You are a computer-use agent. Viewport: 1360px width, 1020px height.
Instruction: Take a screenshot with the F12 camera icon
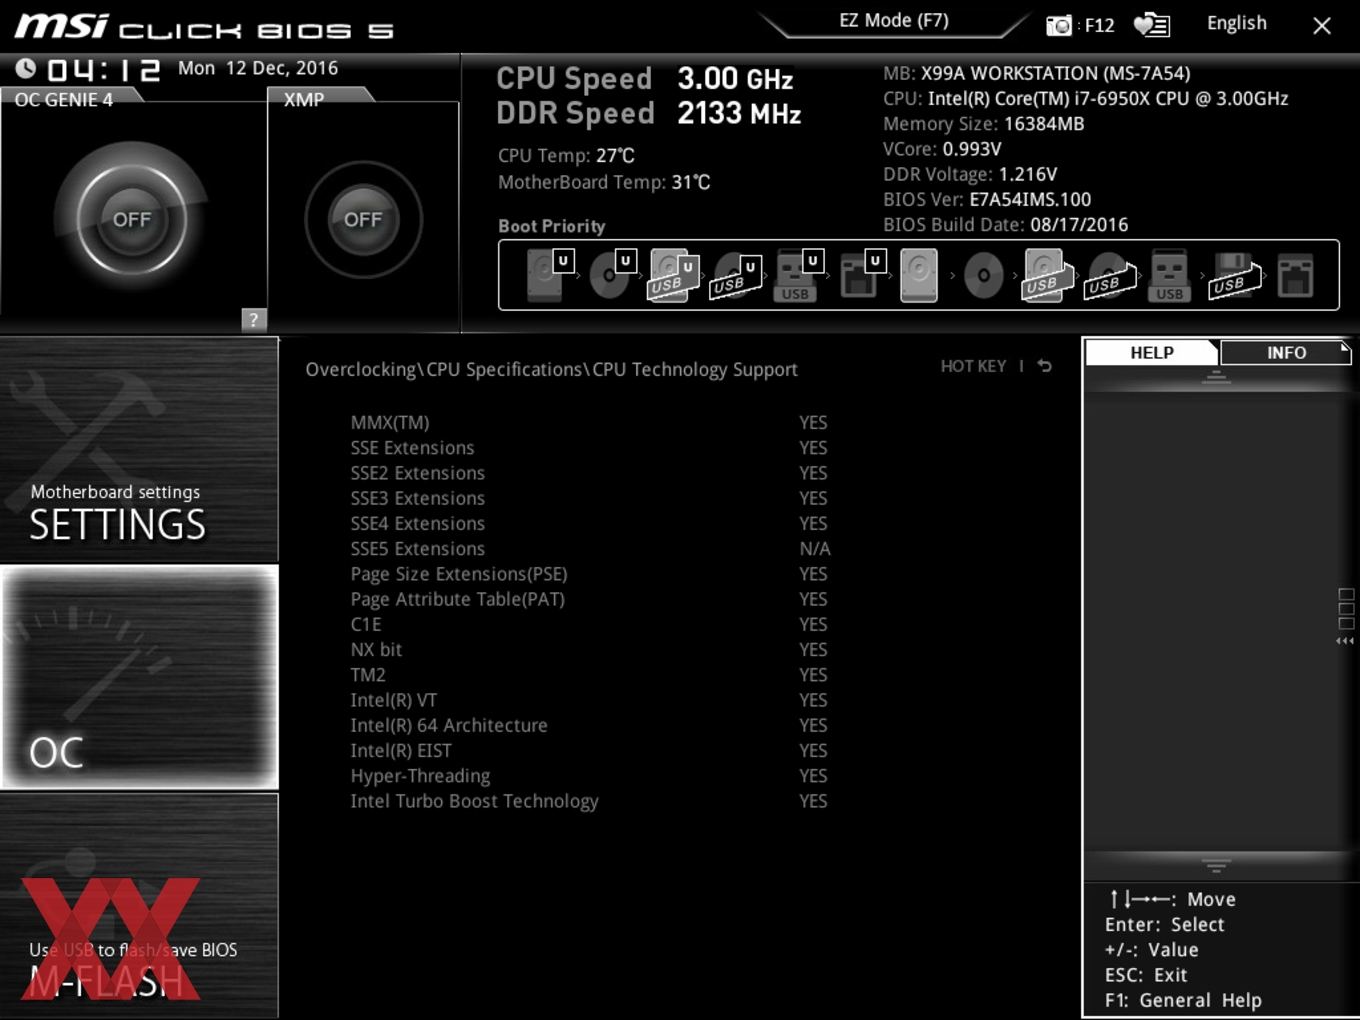point(1058,25)
